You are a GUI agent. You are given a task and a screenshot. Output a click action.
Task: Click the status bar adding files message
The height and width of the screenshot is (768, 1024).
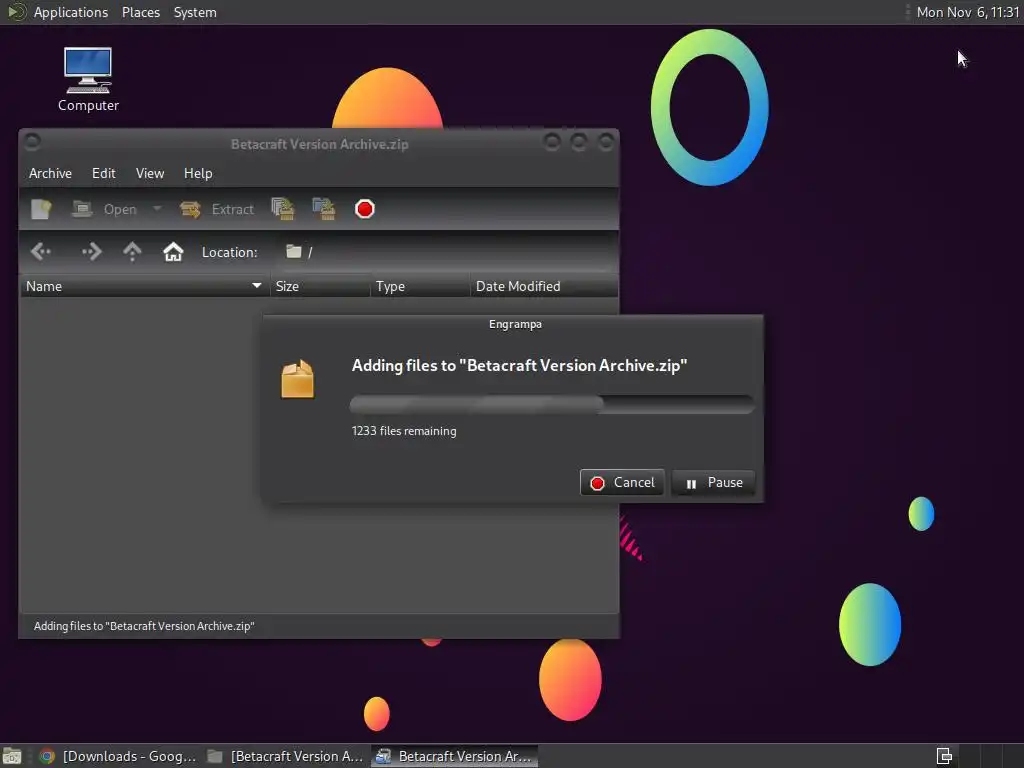144,626
